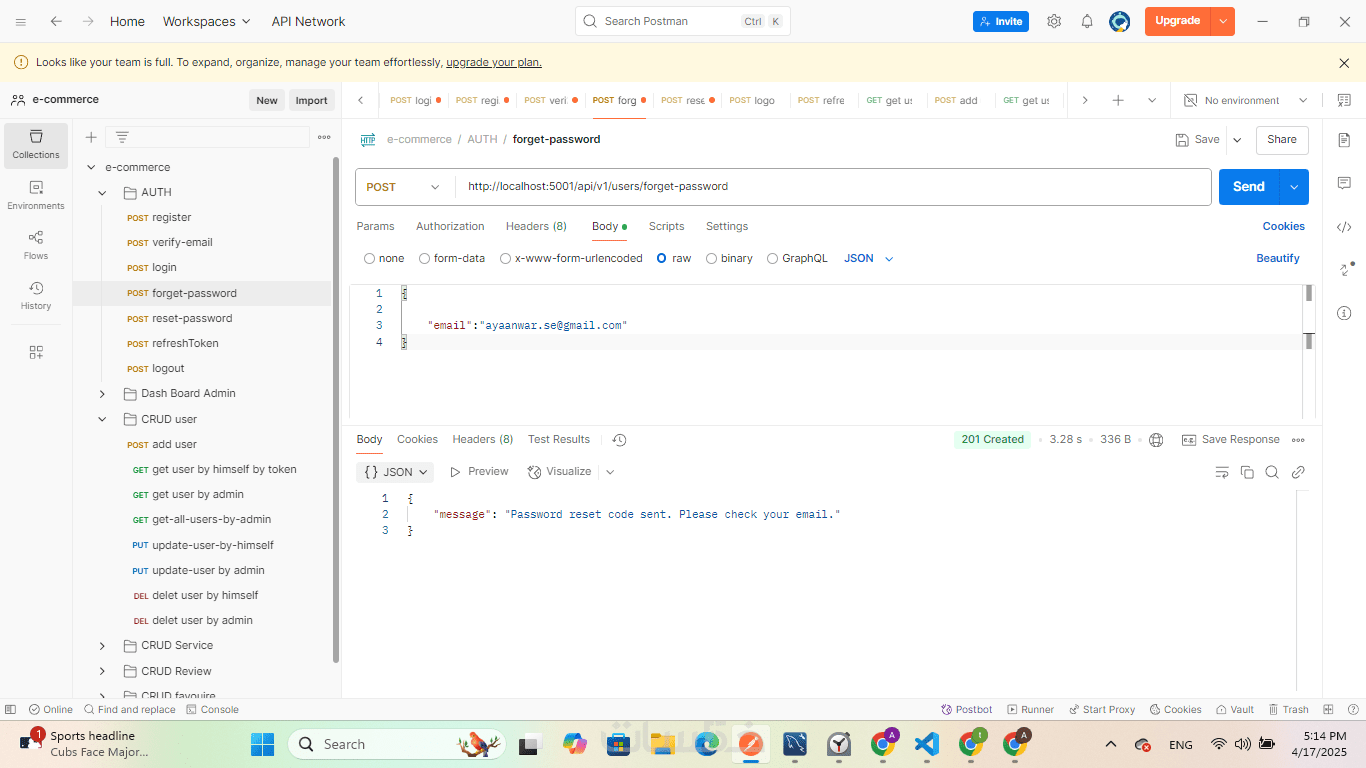This screenshot has height=768, width=1366.
Task: Open the Save options arrow
Action: 1237,140
